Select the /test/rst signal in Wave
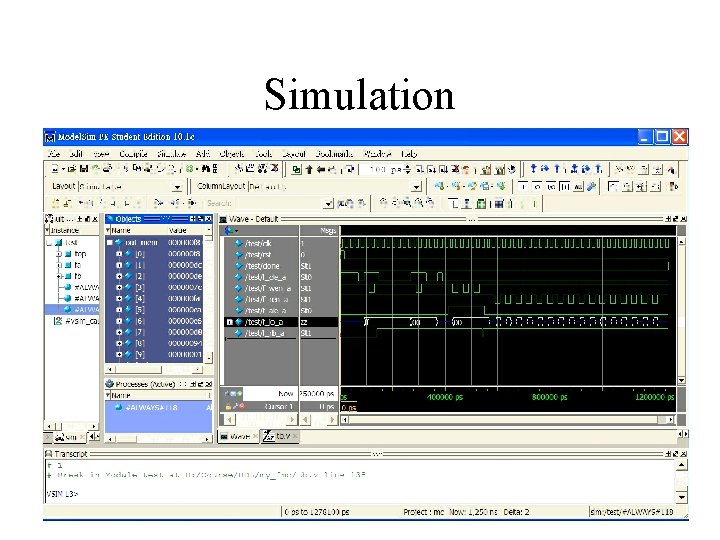 tap(258, 254)
